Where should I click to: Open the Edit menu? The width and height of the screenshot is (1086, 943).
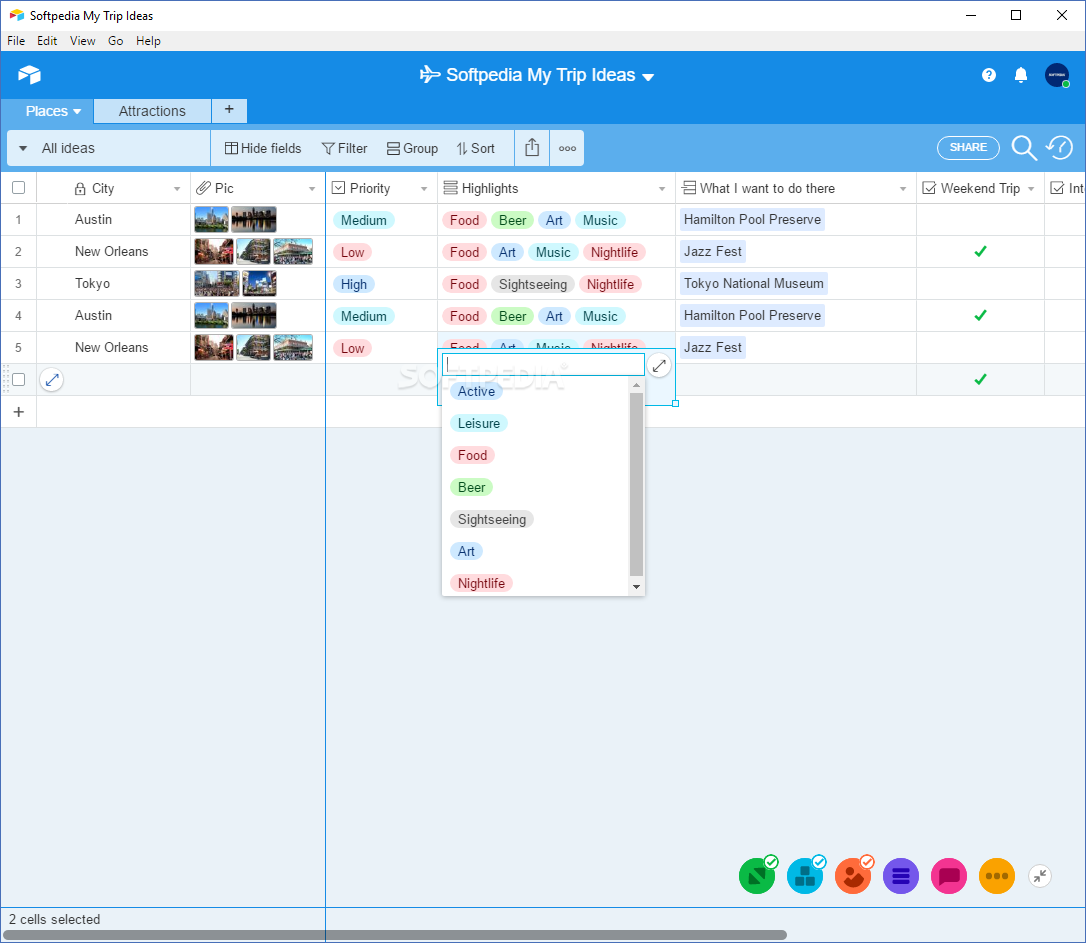click(x=47, y=41)
